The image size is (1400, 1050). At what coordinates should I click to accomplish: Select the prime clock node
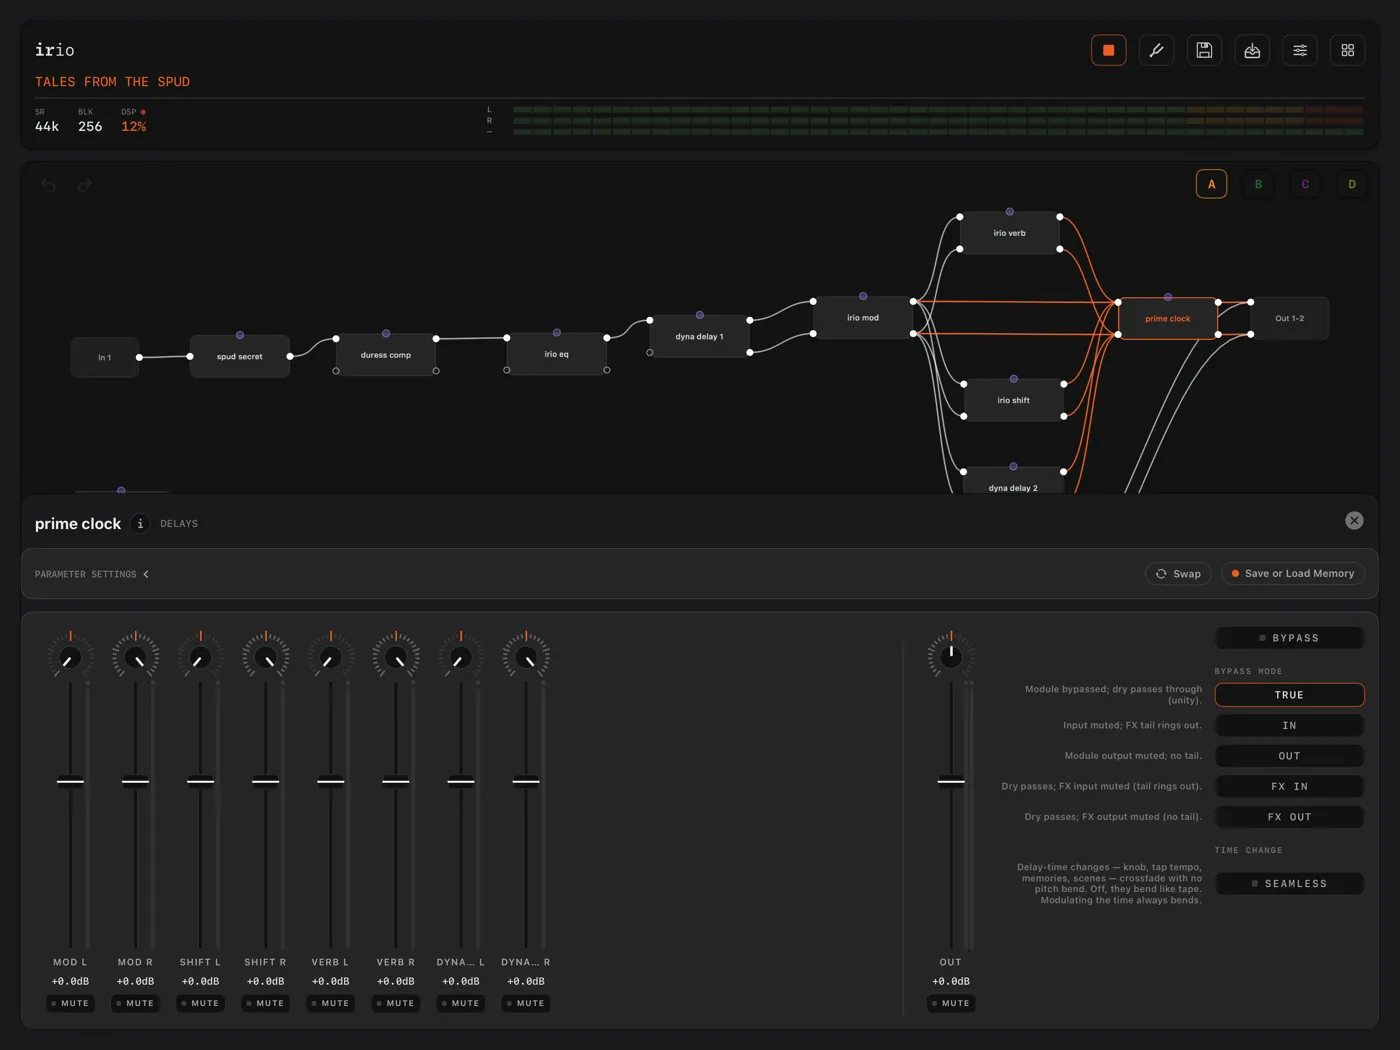click(x=1168, y=319)
